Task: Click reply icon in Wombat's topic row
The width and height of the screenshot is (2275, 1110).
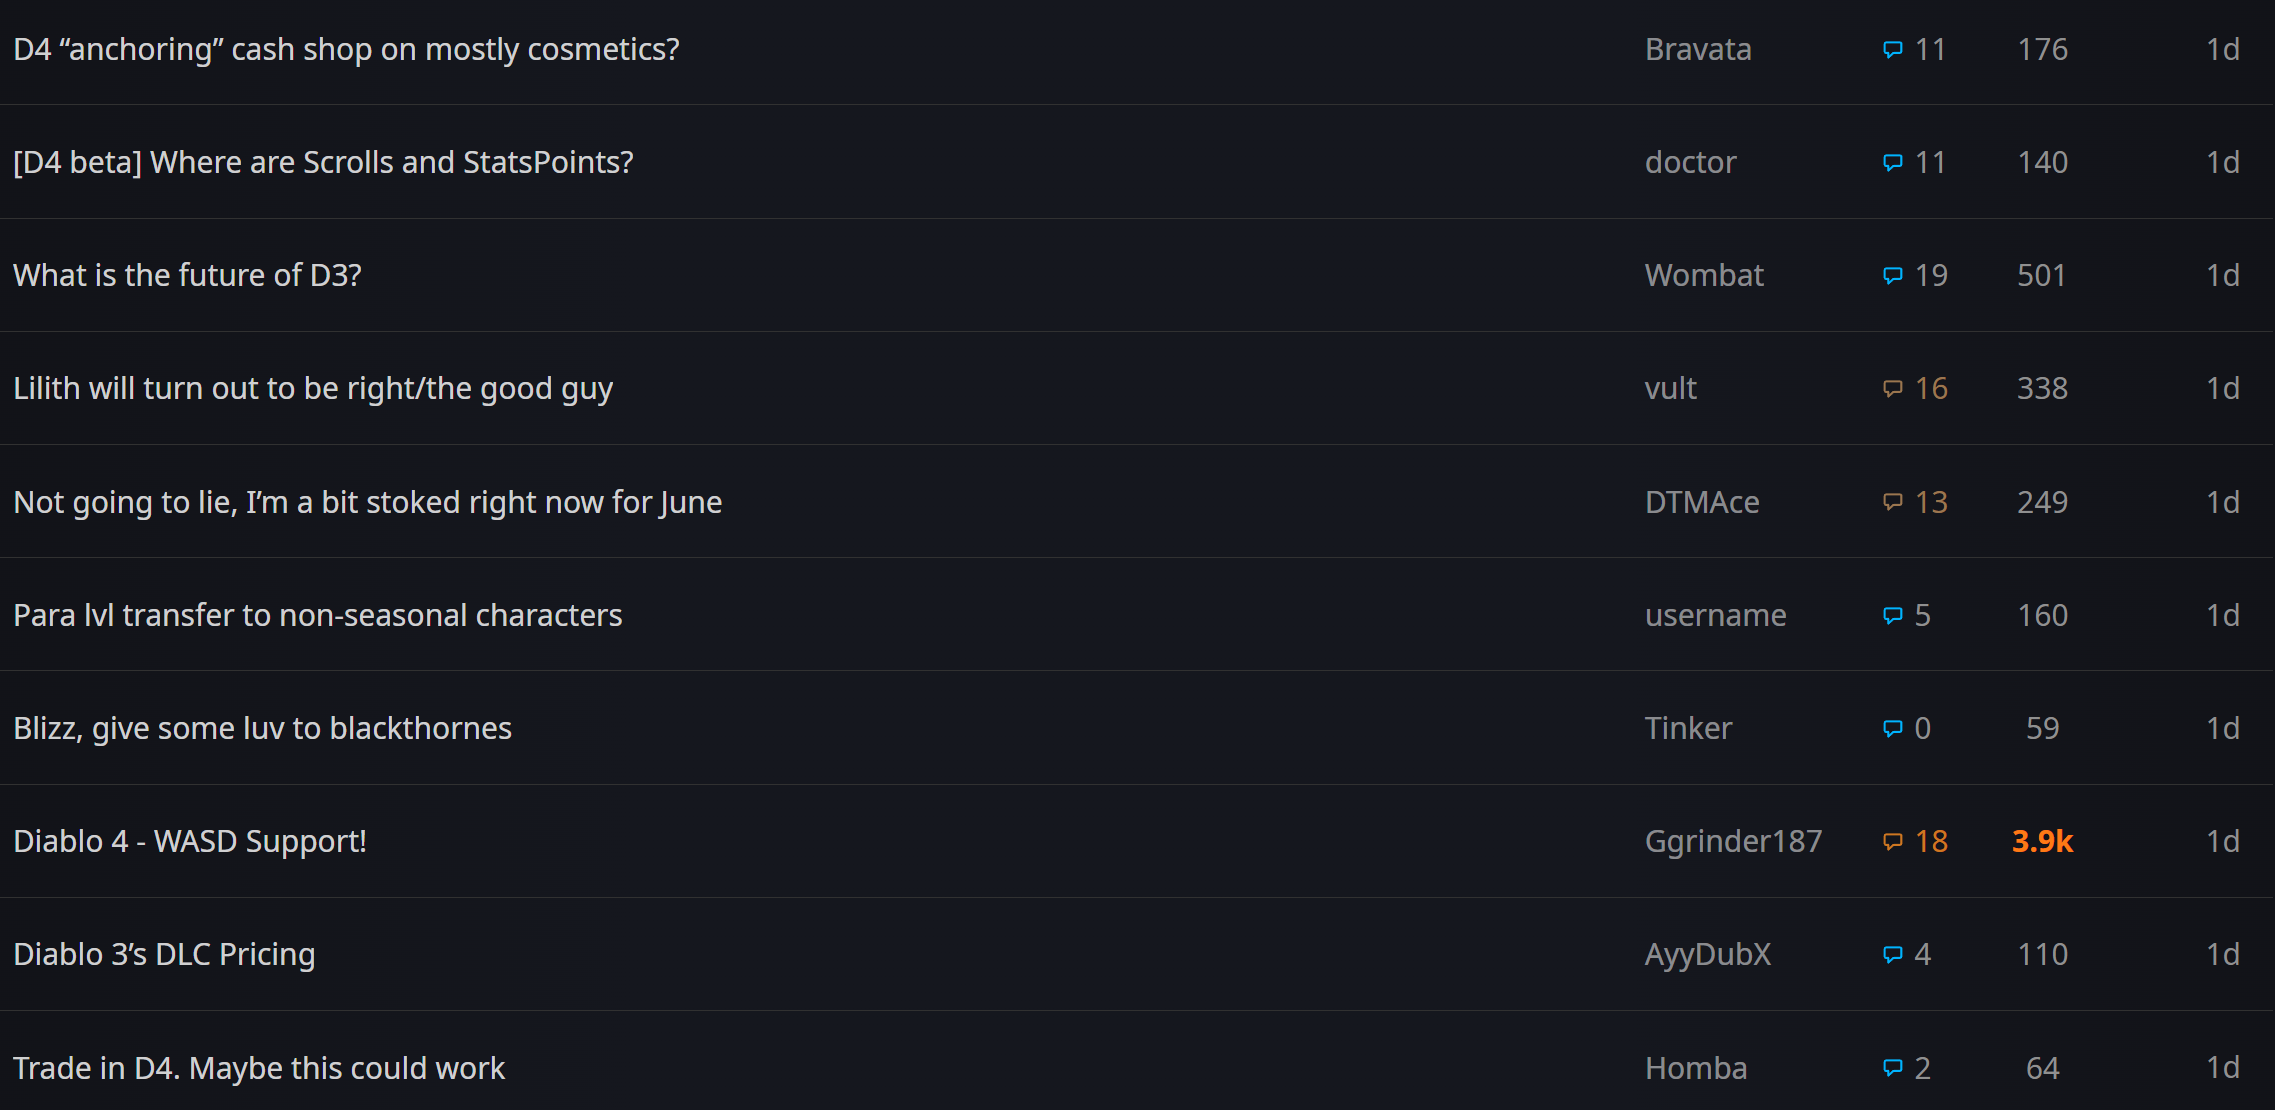Action: coord(1892,276)
